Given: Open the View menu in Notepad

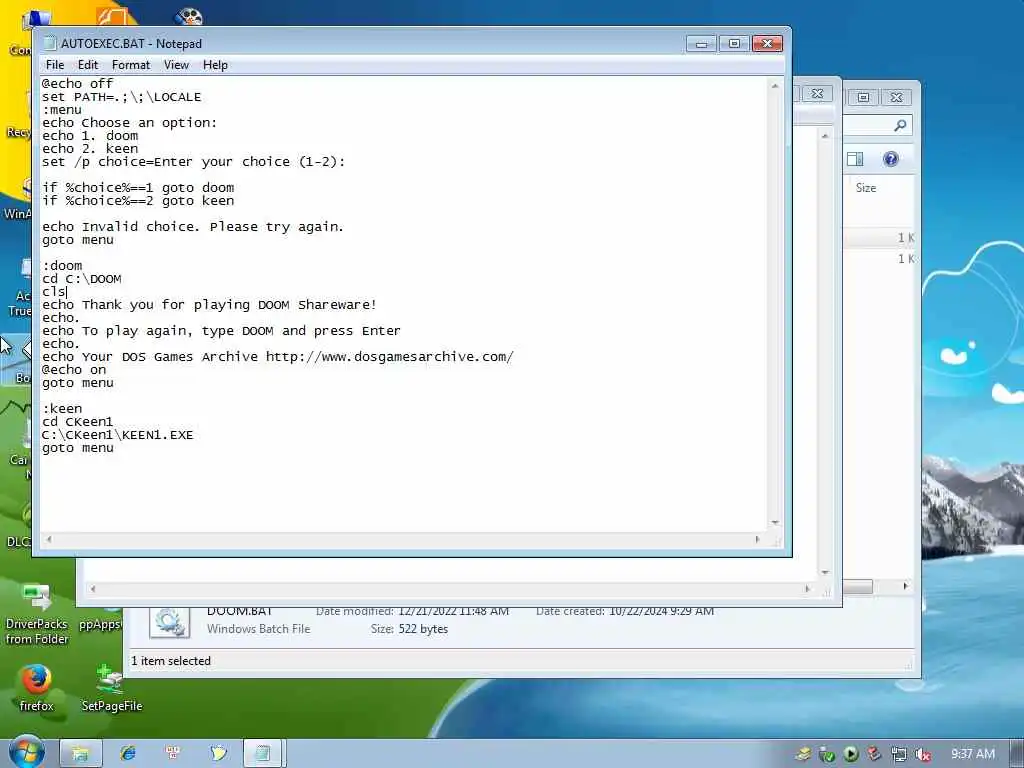Looking at the screenshot, I should pos(176,65).
